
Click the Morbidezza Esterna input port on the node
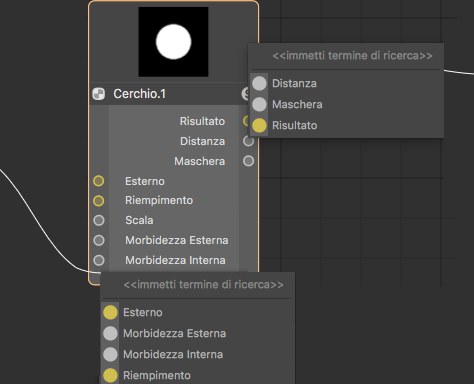click(99, 240)
